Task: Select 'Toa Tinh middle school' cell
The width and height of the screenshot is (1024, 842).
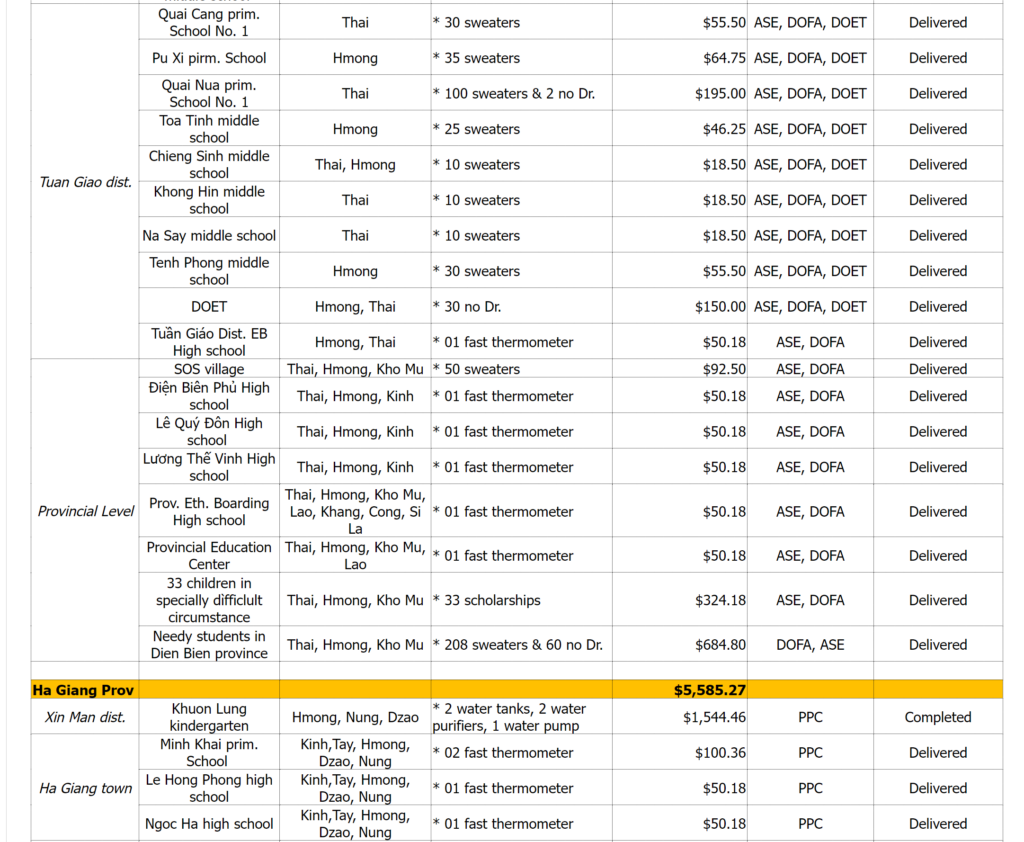Action: (x=209, y=129)
